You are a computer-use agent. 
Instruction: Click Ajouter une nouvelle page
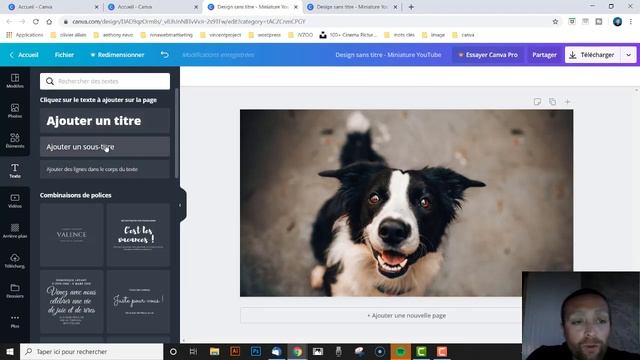pos(407,316)
